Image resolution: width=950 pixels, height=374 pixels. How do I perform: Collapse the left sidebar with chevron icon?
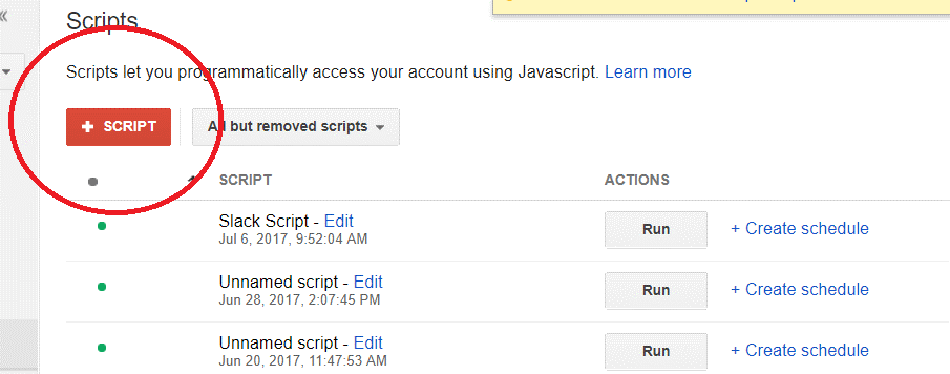(3, 16)
